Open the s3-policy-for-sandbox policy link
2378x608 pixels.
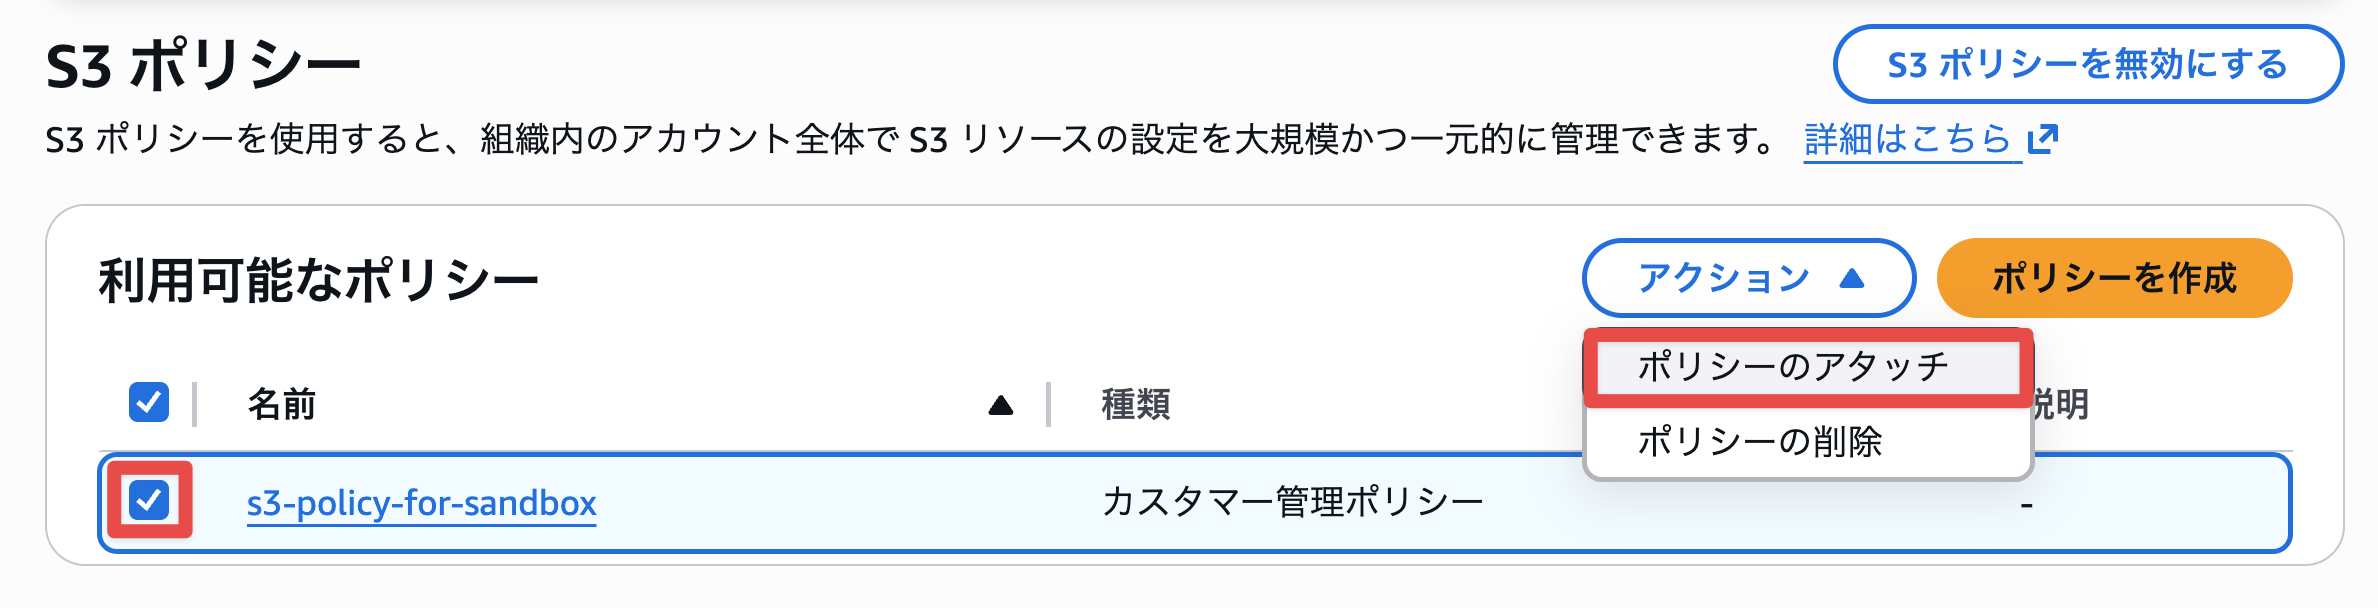421,502
